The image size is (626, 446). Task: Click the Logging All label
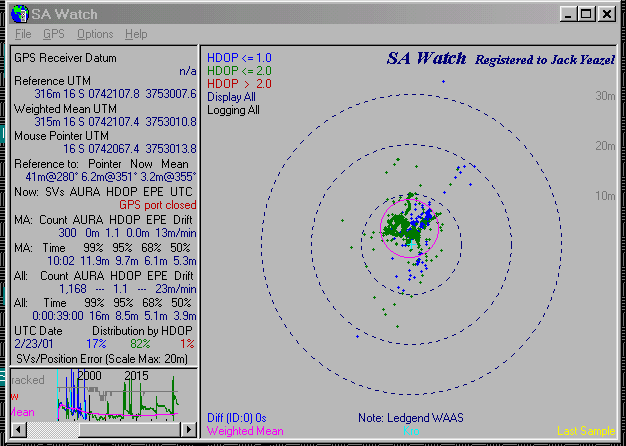point(233,110)
